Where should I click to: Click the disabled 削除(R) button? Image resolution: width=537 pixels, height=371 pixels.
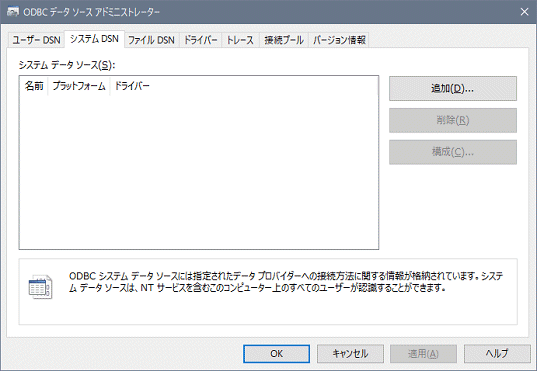click(453, 120)
